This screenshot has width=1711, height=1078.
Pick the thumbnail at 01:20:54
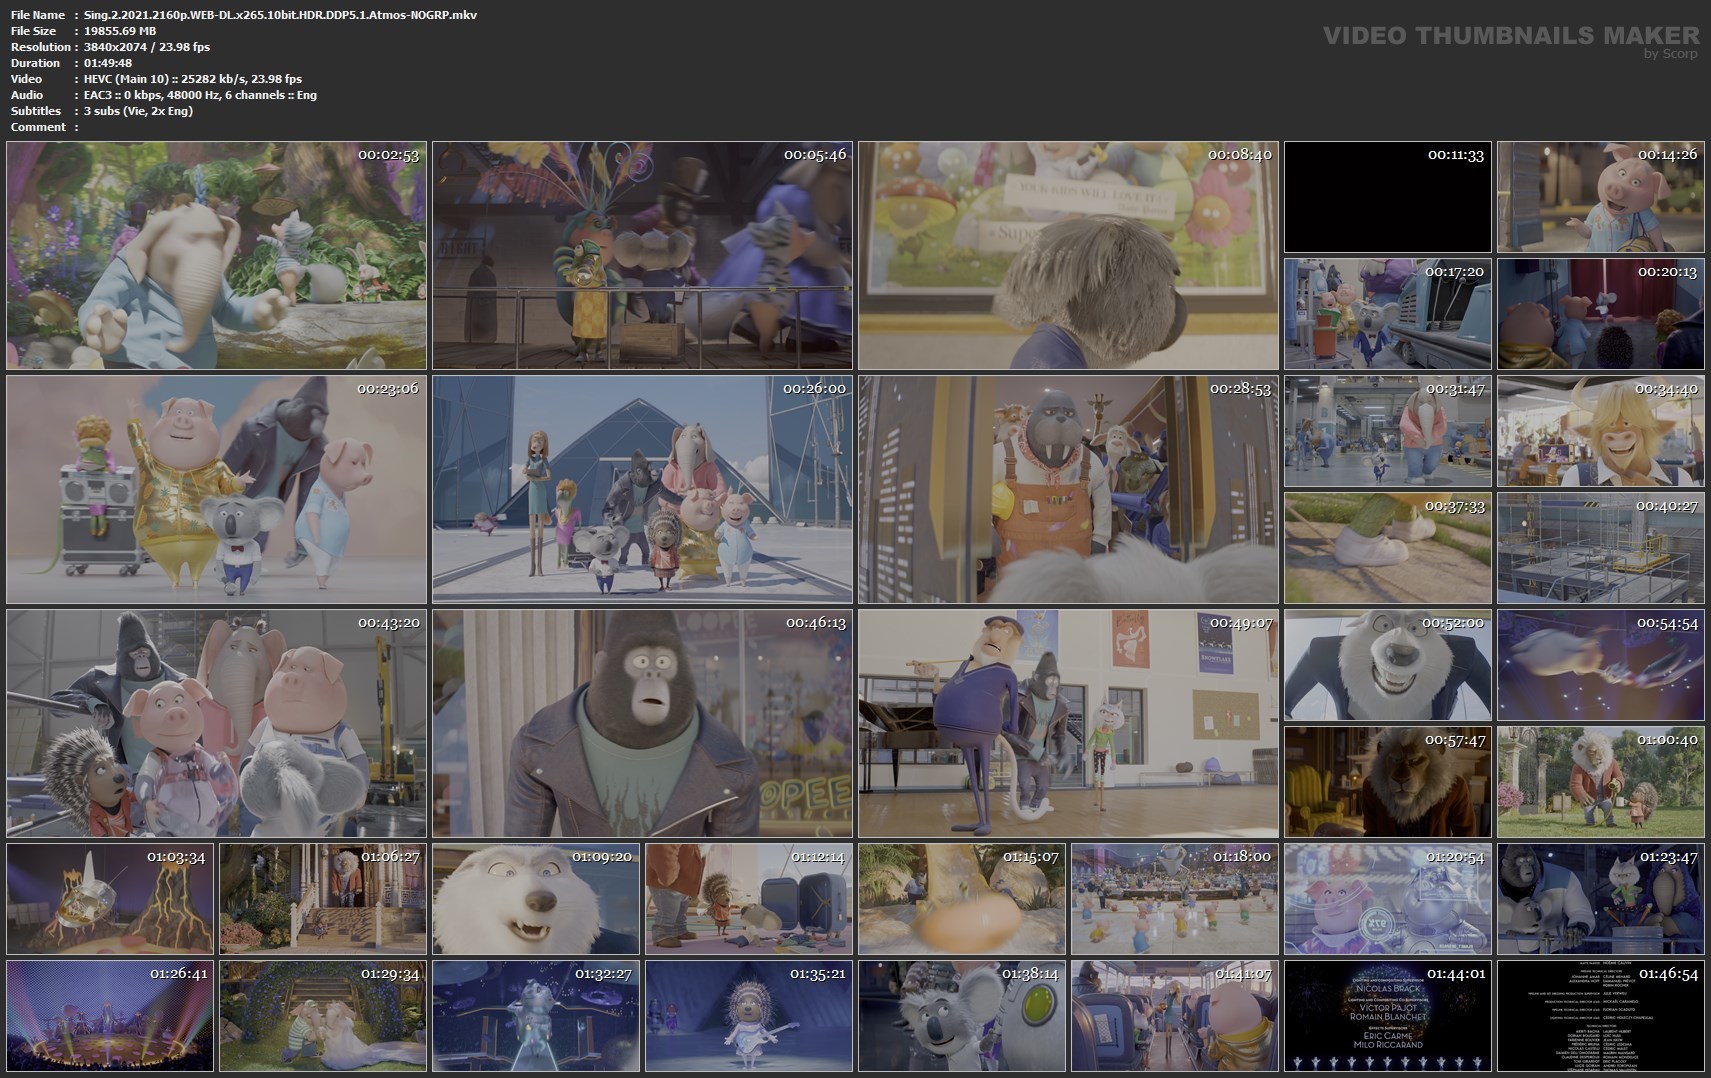pos(1388,899)
